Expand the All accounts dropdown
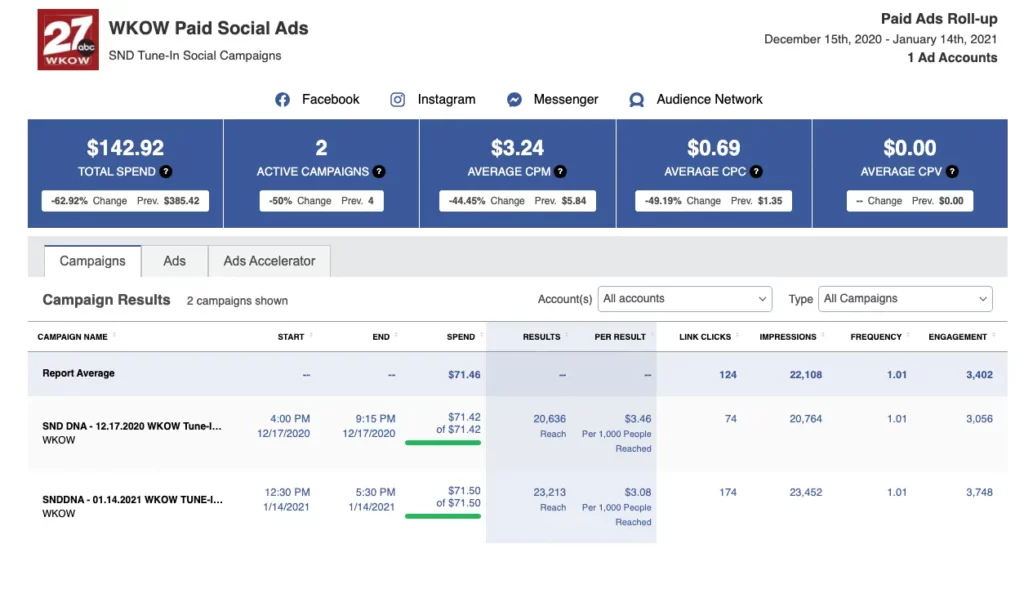 (x=685, y=299)
